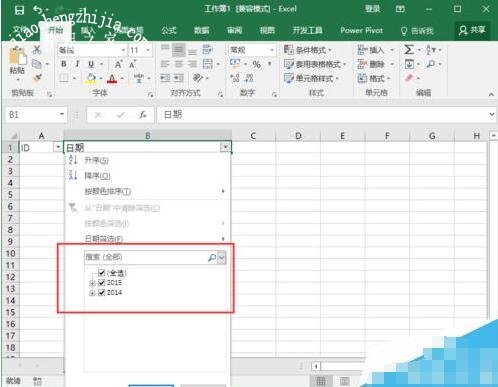This screenshot has width=498, height=387.
Task: Share the workbook
Action: pyautogui.click(x=472, y=31)
